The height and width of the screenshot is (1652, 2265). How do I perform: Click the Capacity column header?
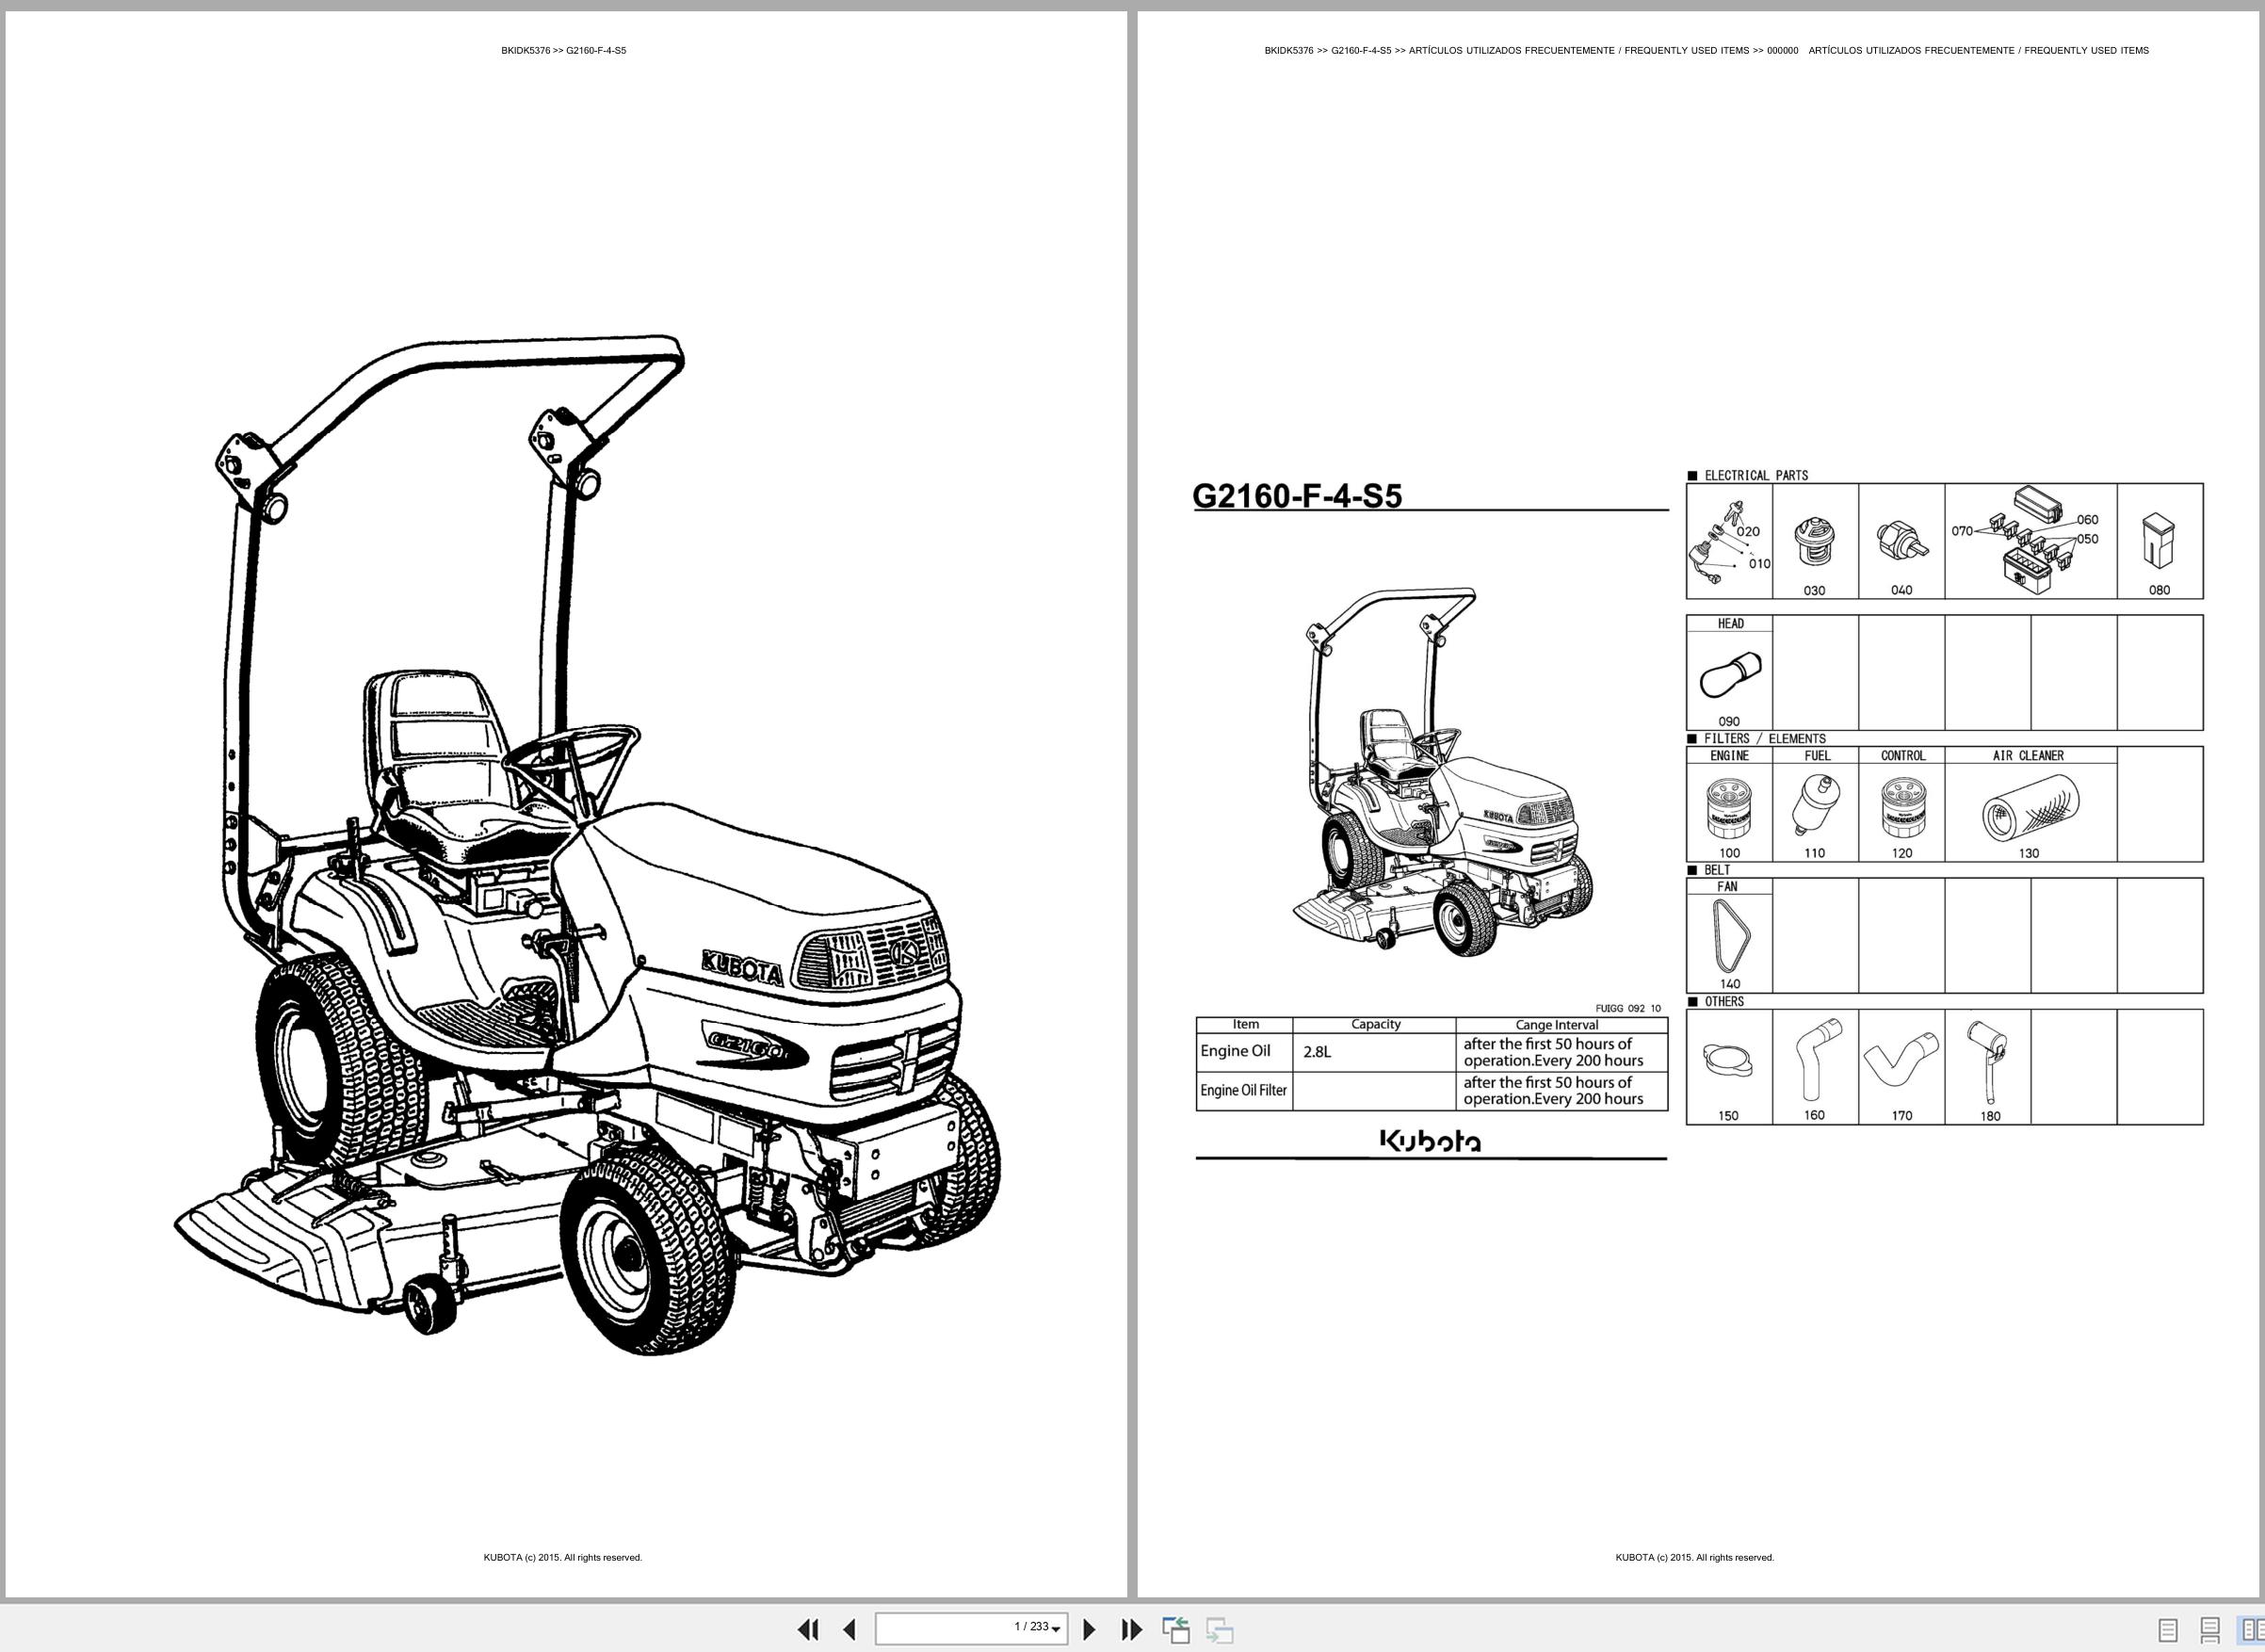tap(1376, 1025)
